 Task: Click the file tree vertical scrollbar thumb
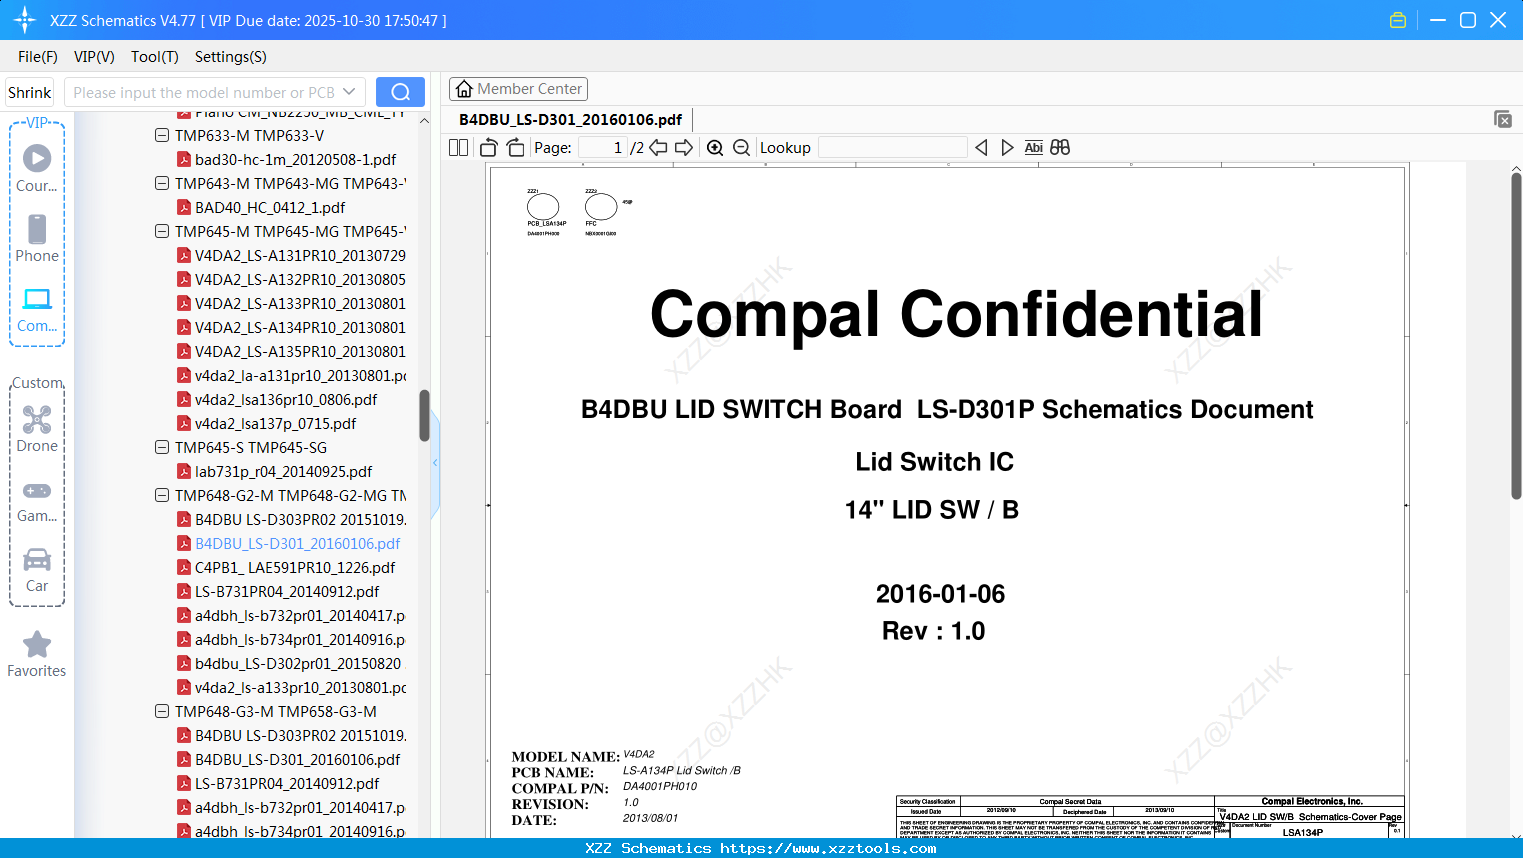424,415
